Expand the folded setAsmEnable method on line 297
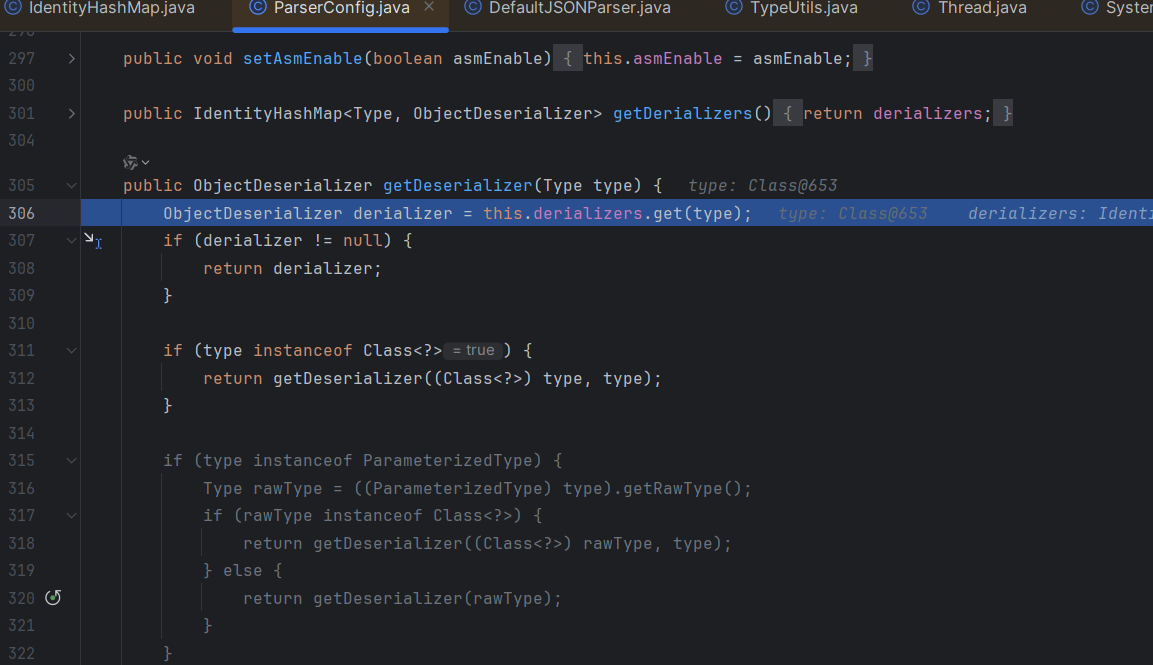Viewport: 1153px width, 665px height. (71, 59)
